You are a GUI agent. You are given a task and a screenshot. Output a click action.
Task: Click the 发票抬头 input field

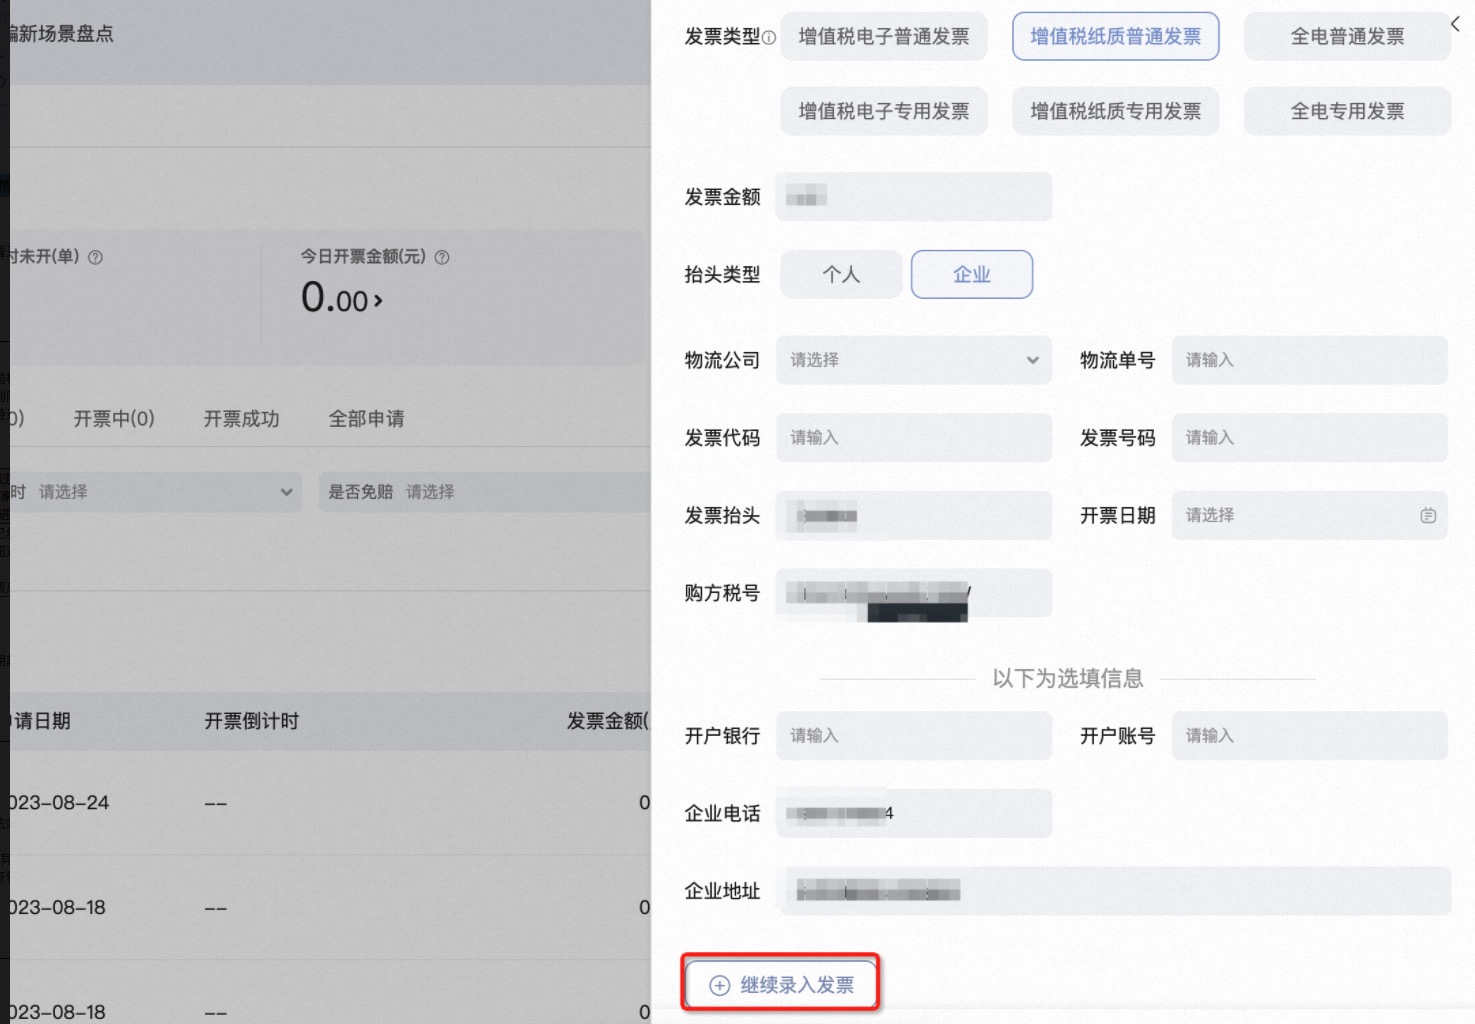(x=914, y=516)
